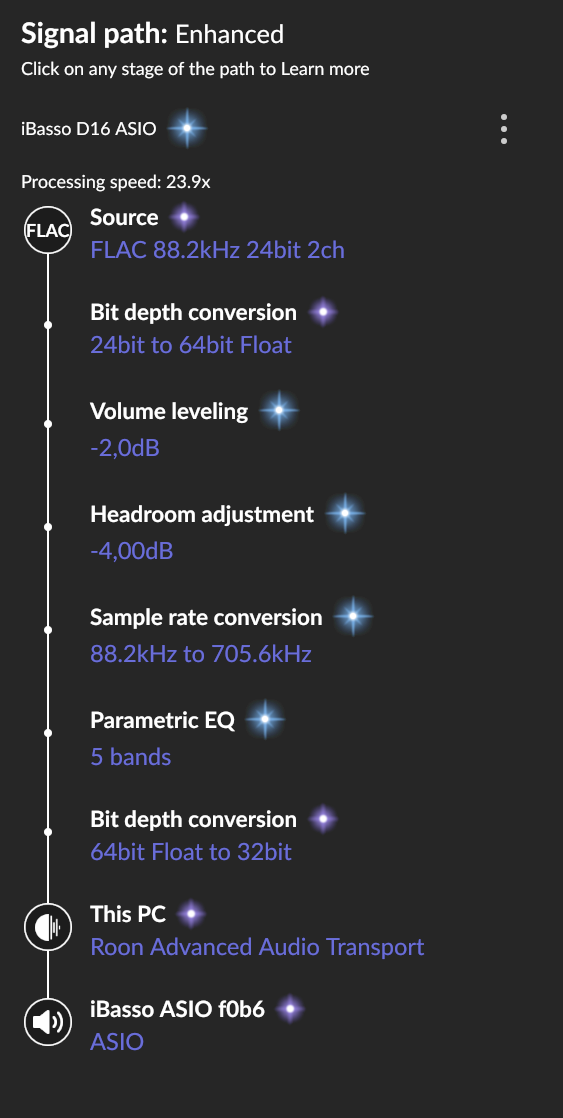Viewport: 563px width, 1118px height.
Task: Click the star beside iBasso D16 ASIO
Action: pos(187,129)
